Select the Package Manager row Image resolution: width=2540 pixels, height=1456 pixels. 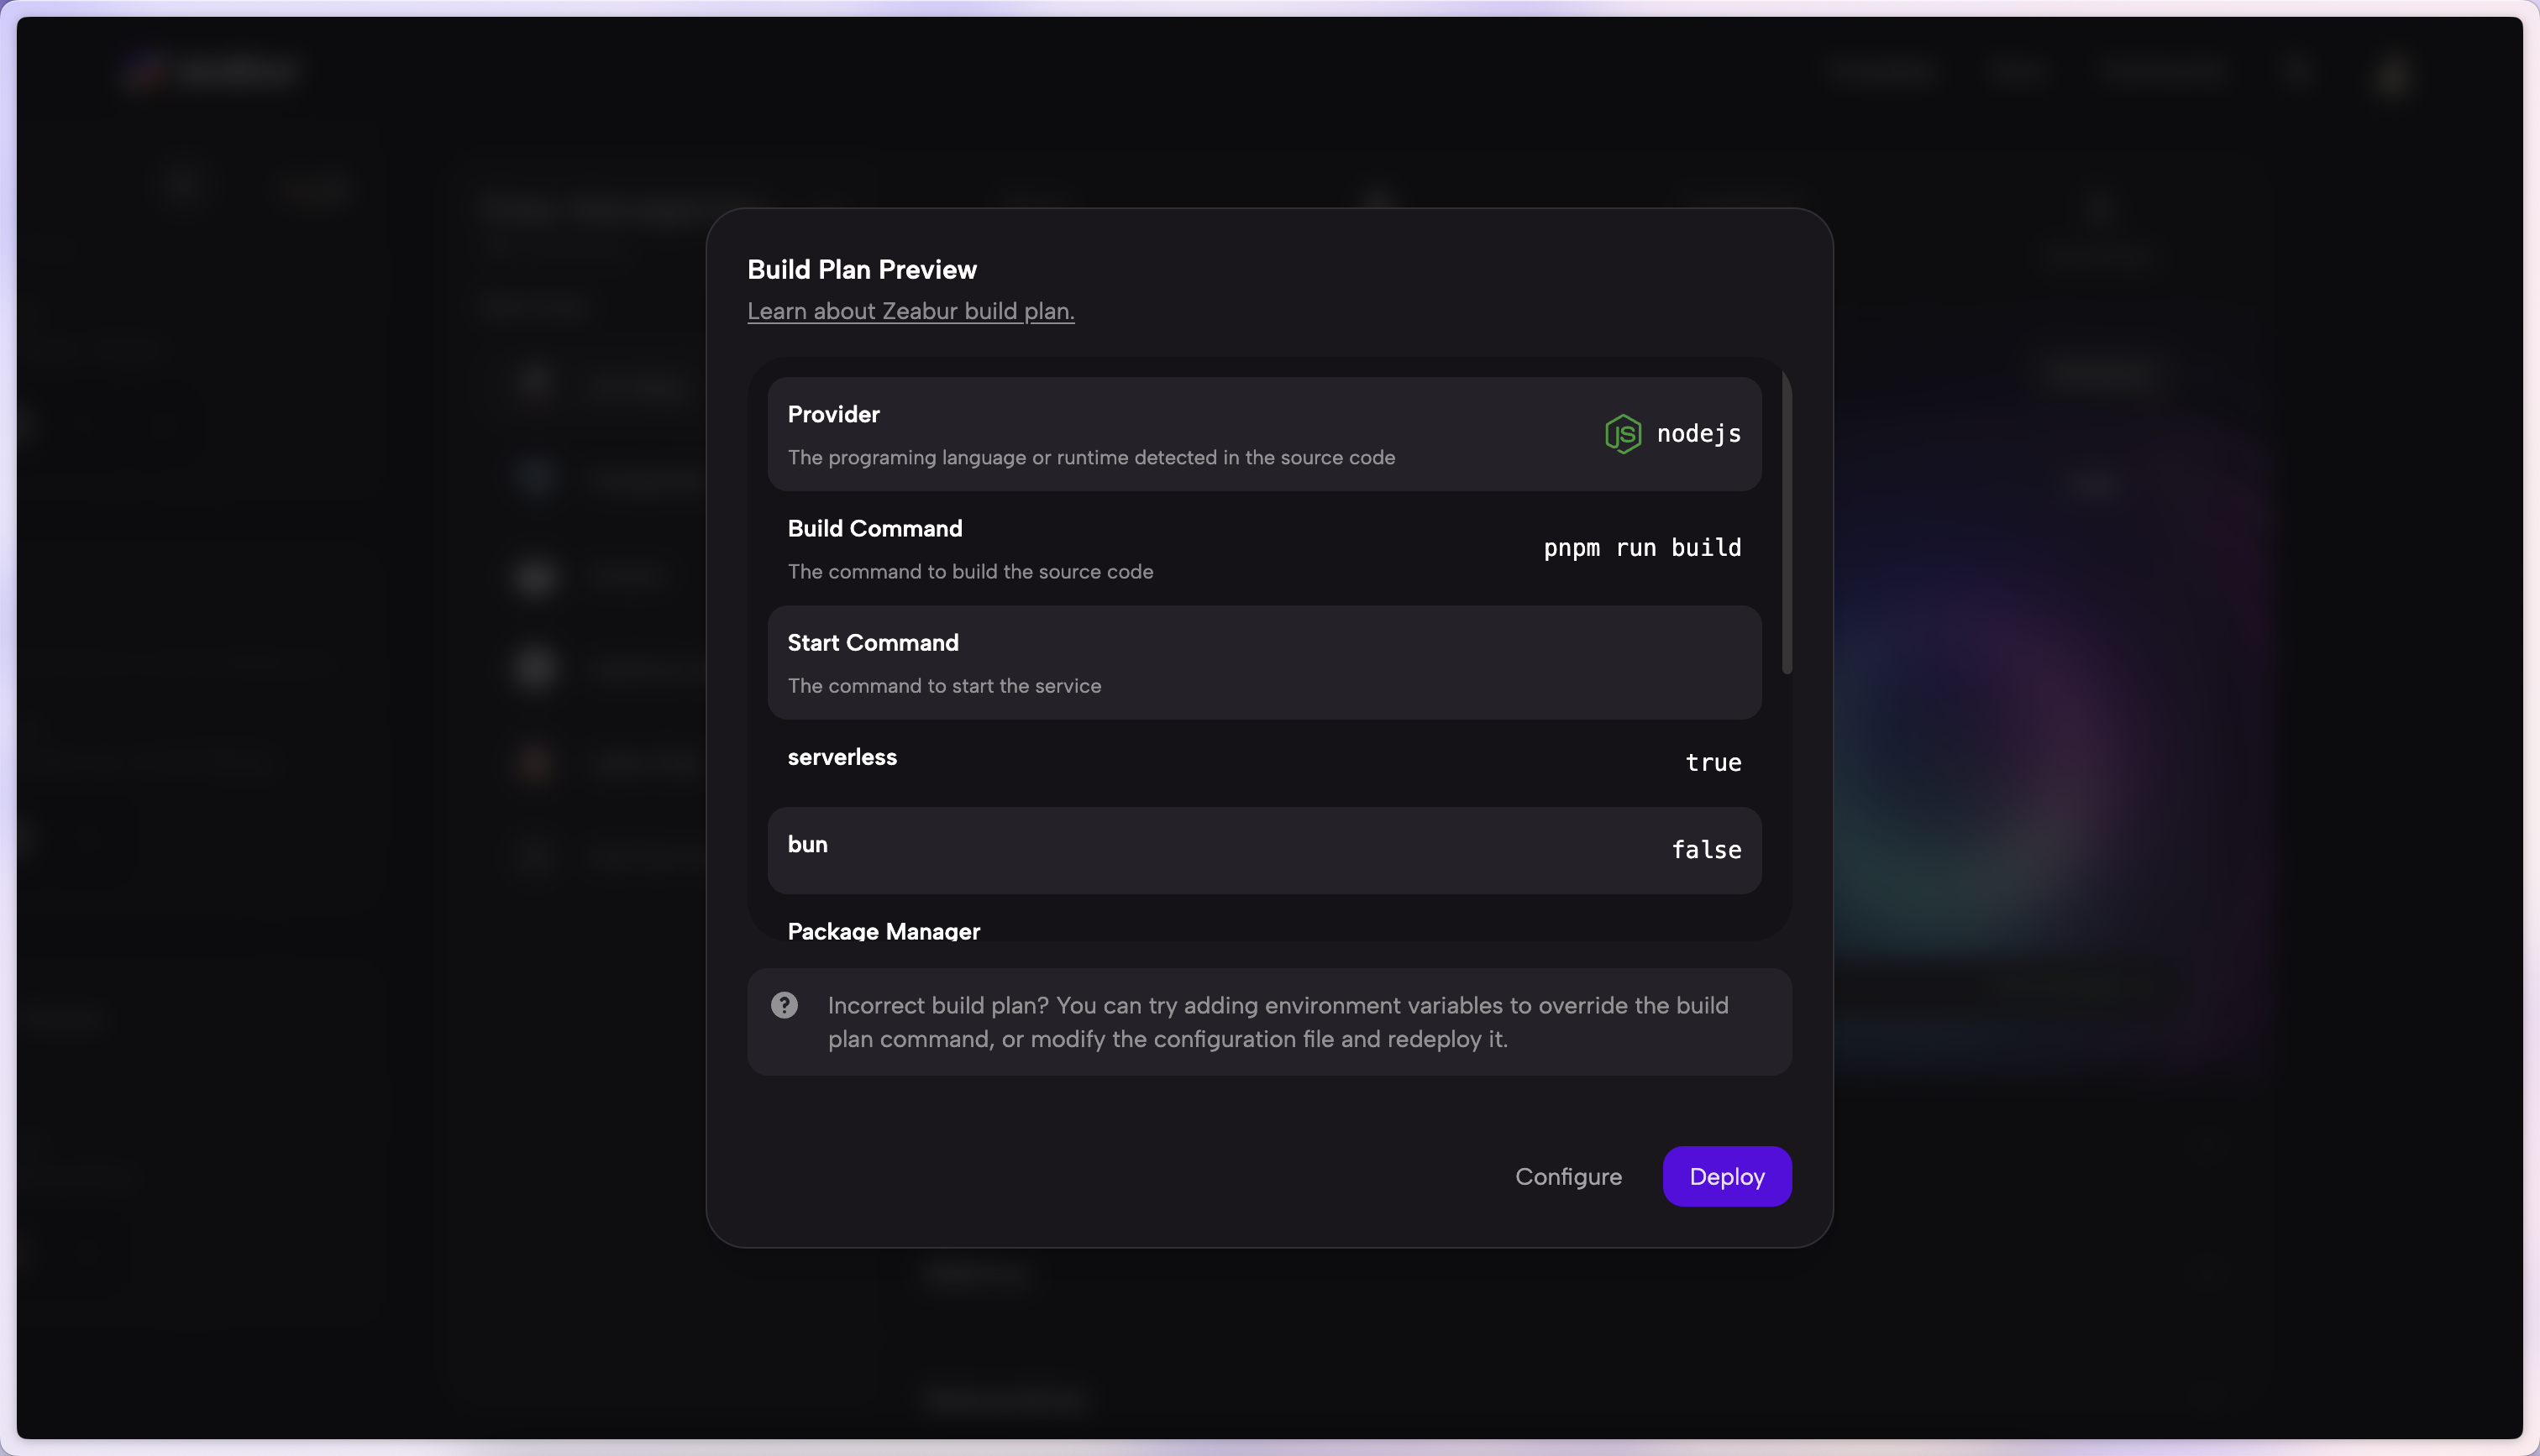point(883,930)
